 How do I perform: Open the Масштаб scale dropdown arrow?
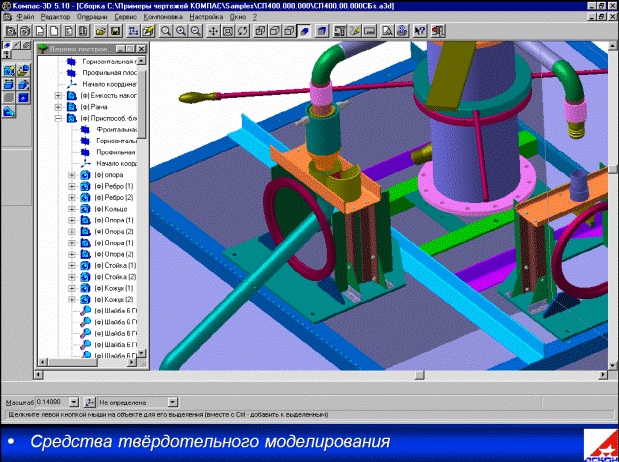(74, 402)
